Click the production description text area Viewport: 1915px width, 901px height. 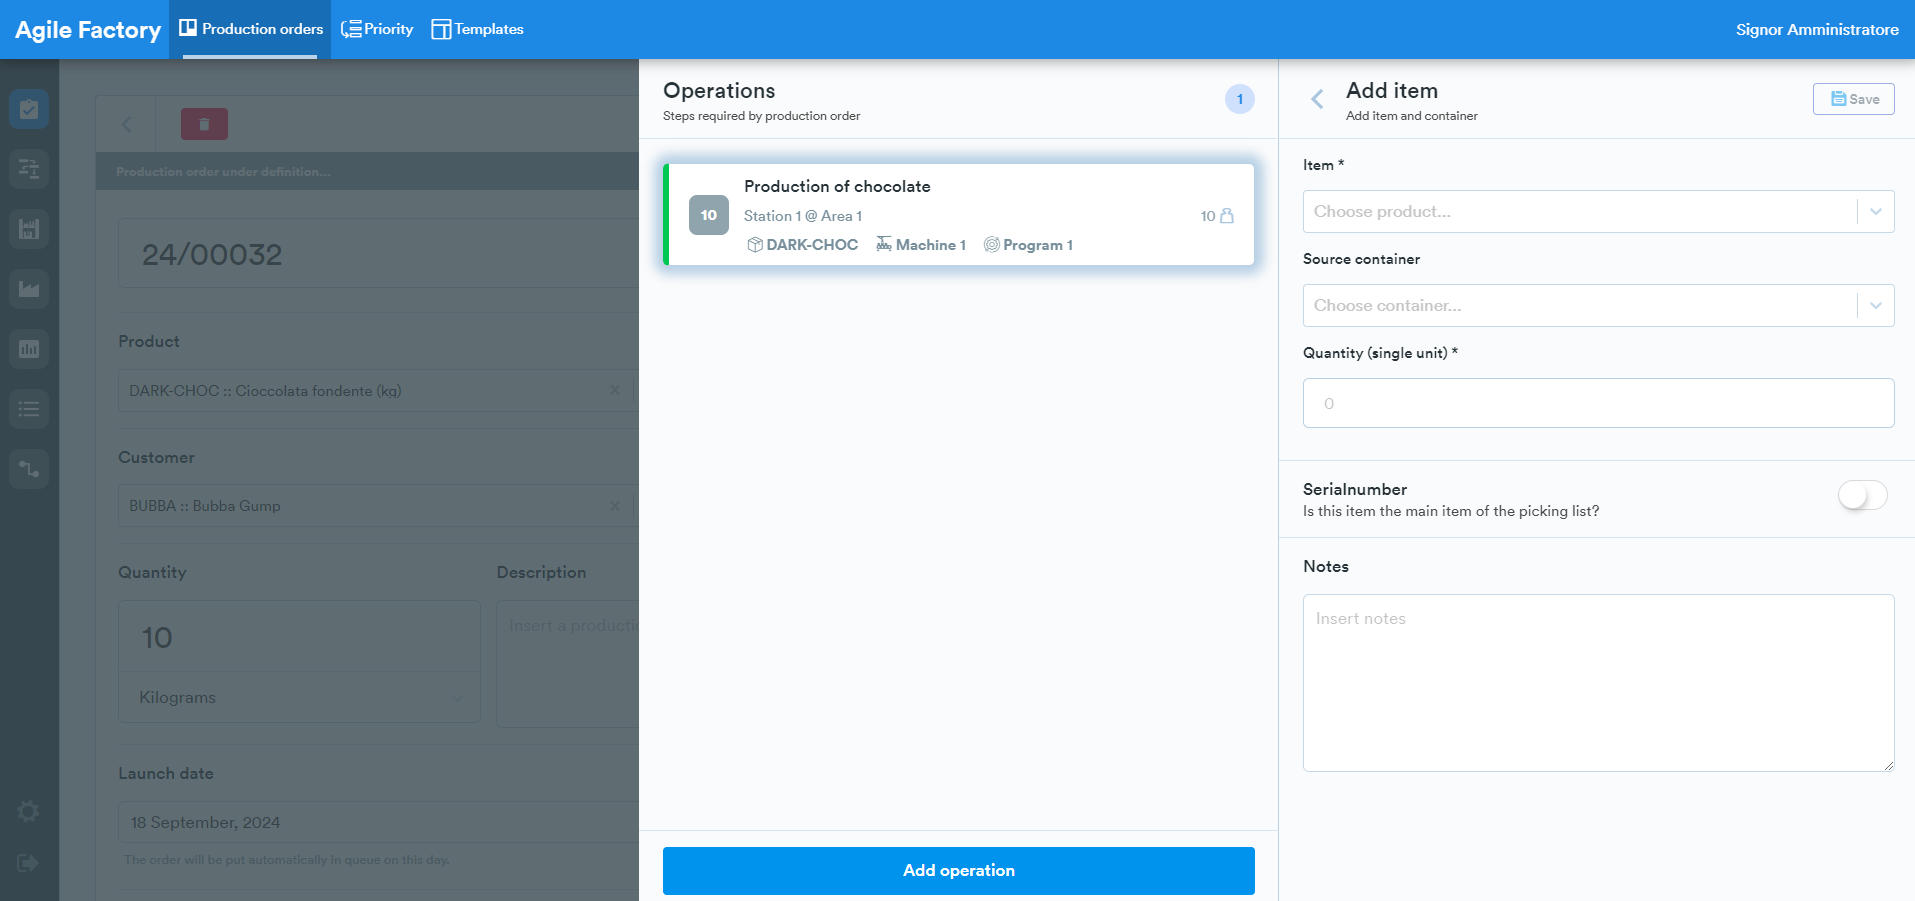coord(568,663)
